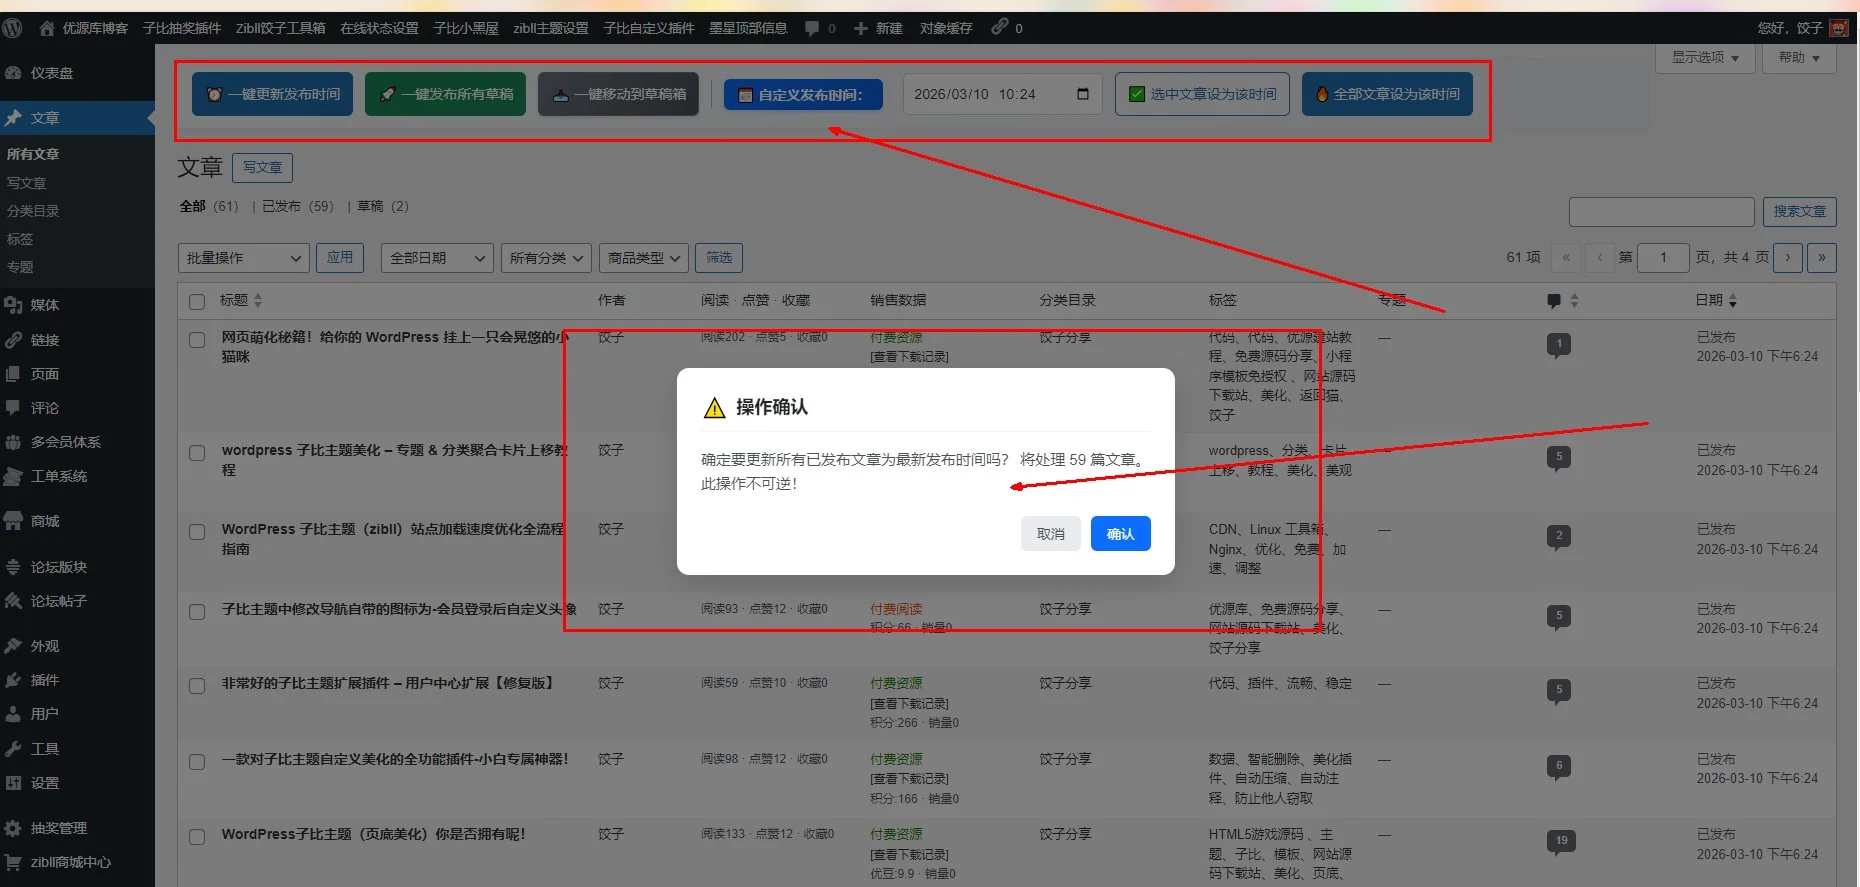Open 在线状态设置 admin bar menu
Screen dimensions: 1860x887
point(379,28)
